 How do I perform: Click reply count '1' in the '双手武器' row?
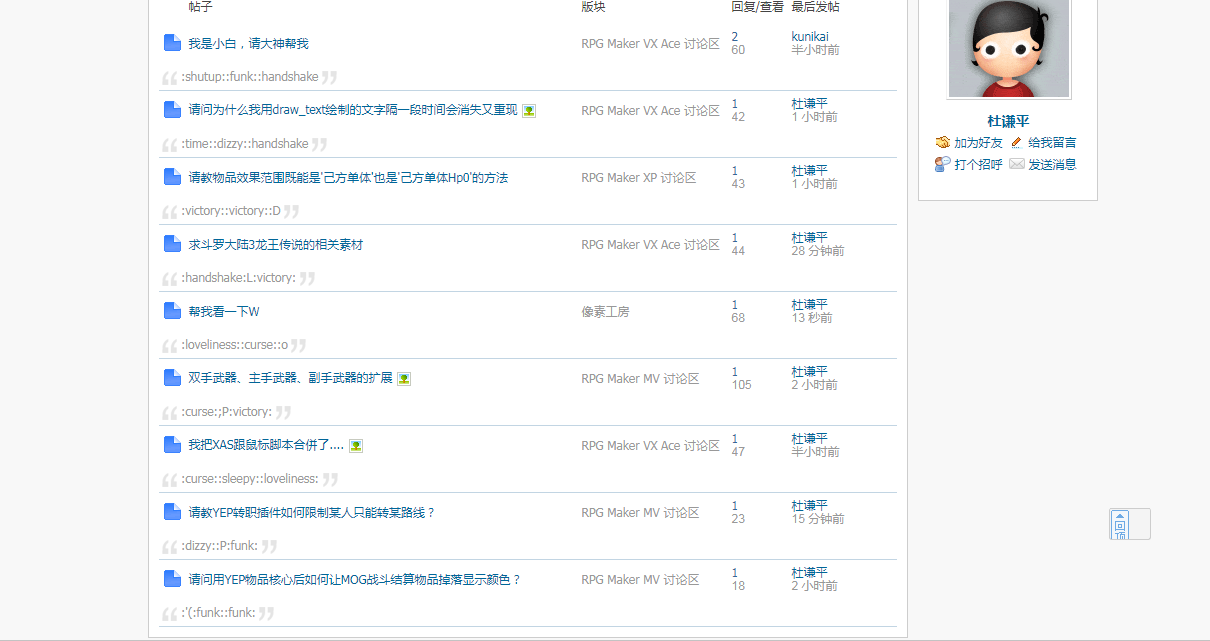pos(735,372)
